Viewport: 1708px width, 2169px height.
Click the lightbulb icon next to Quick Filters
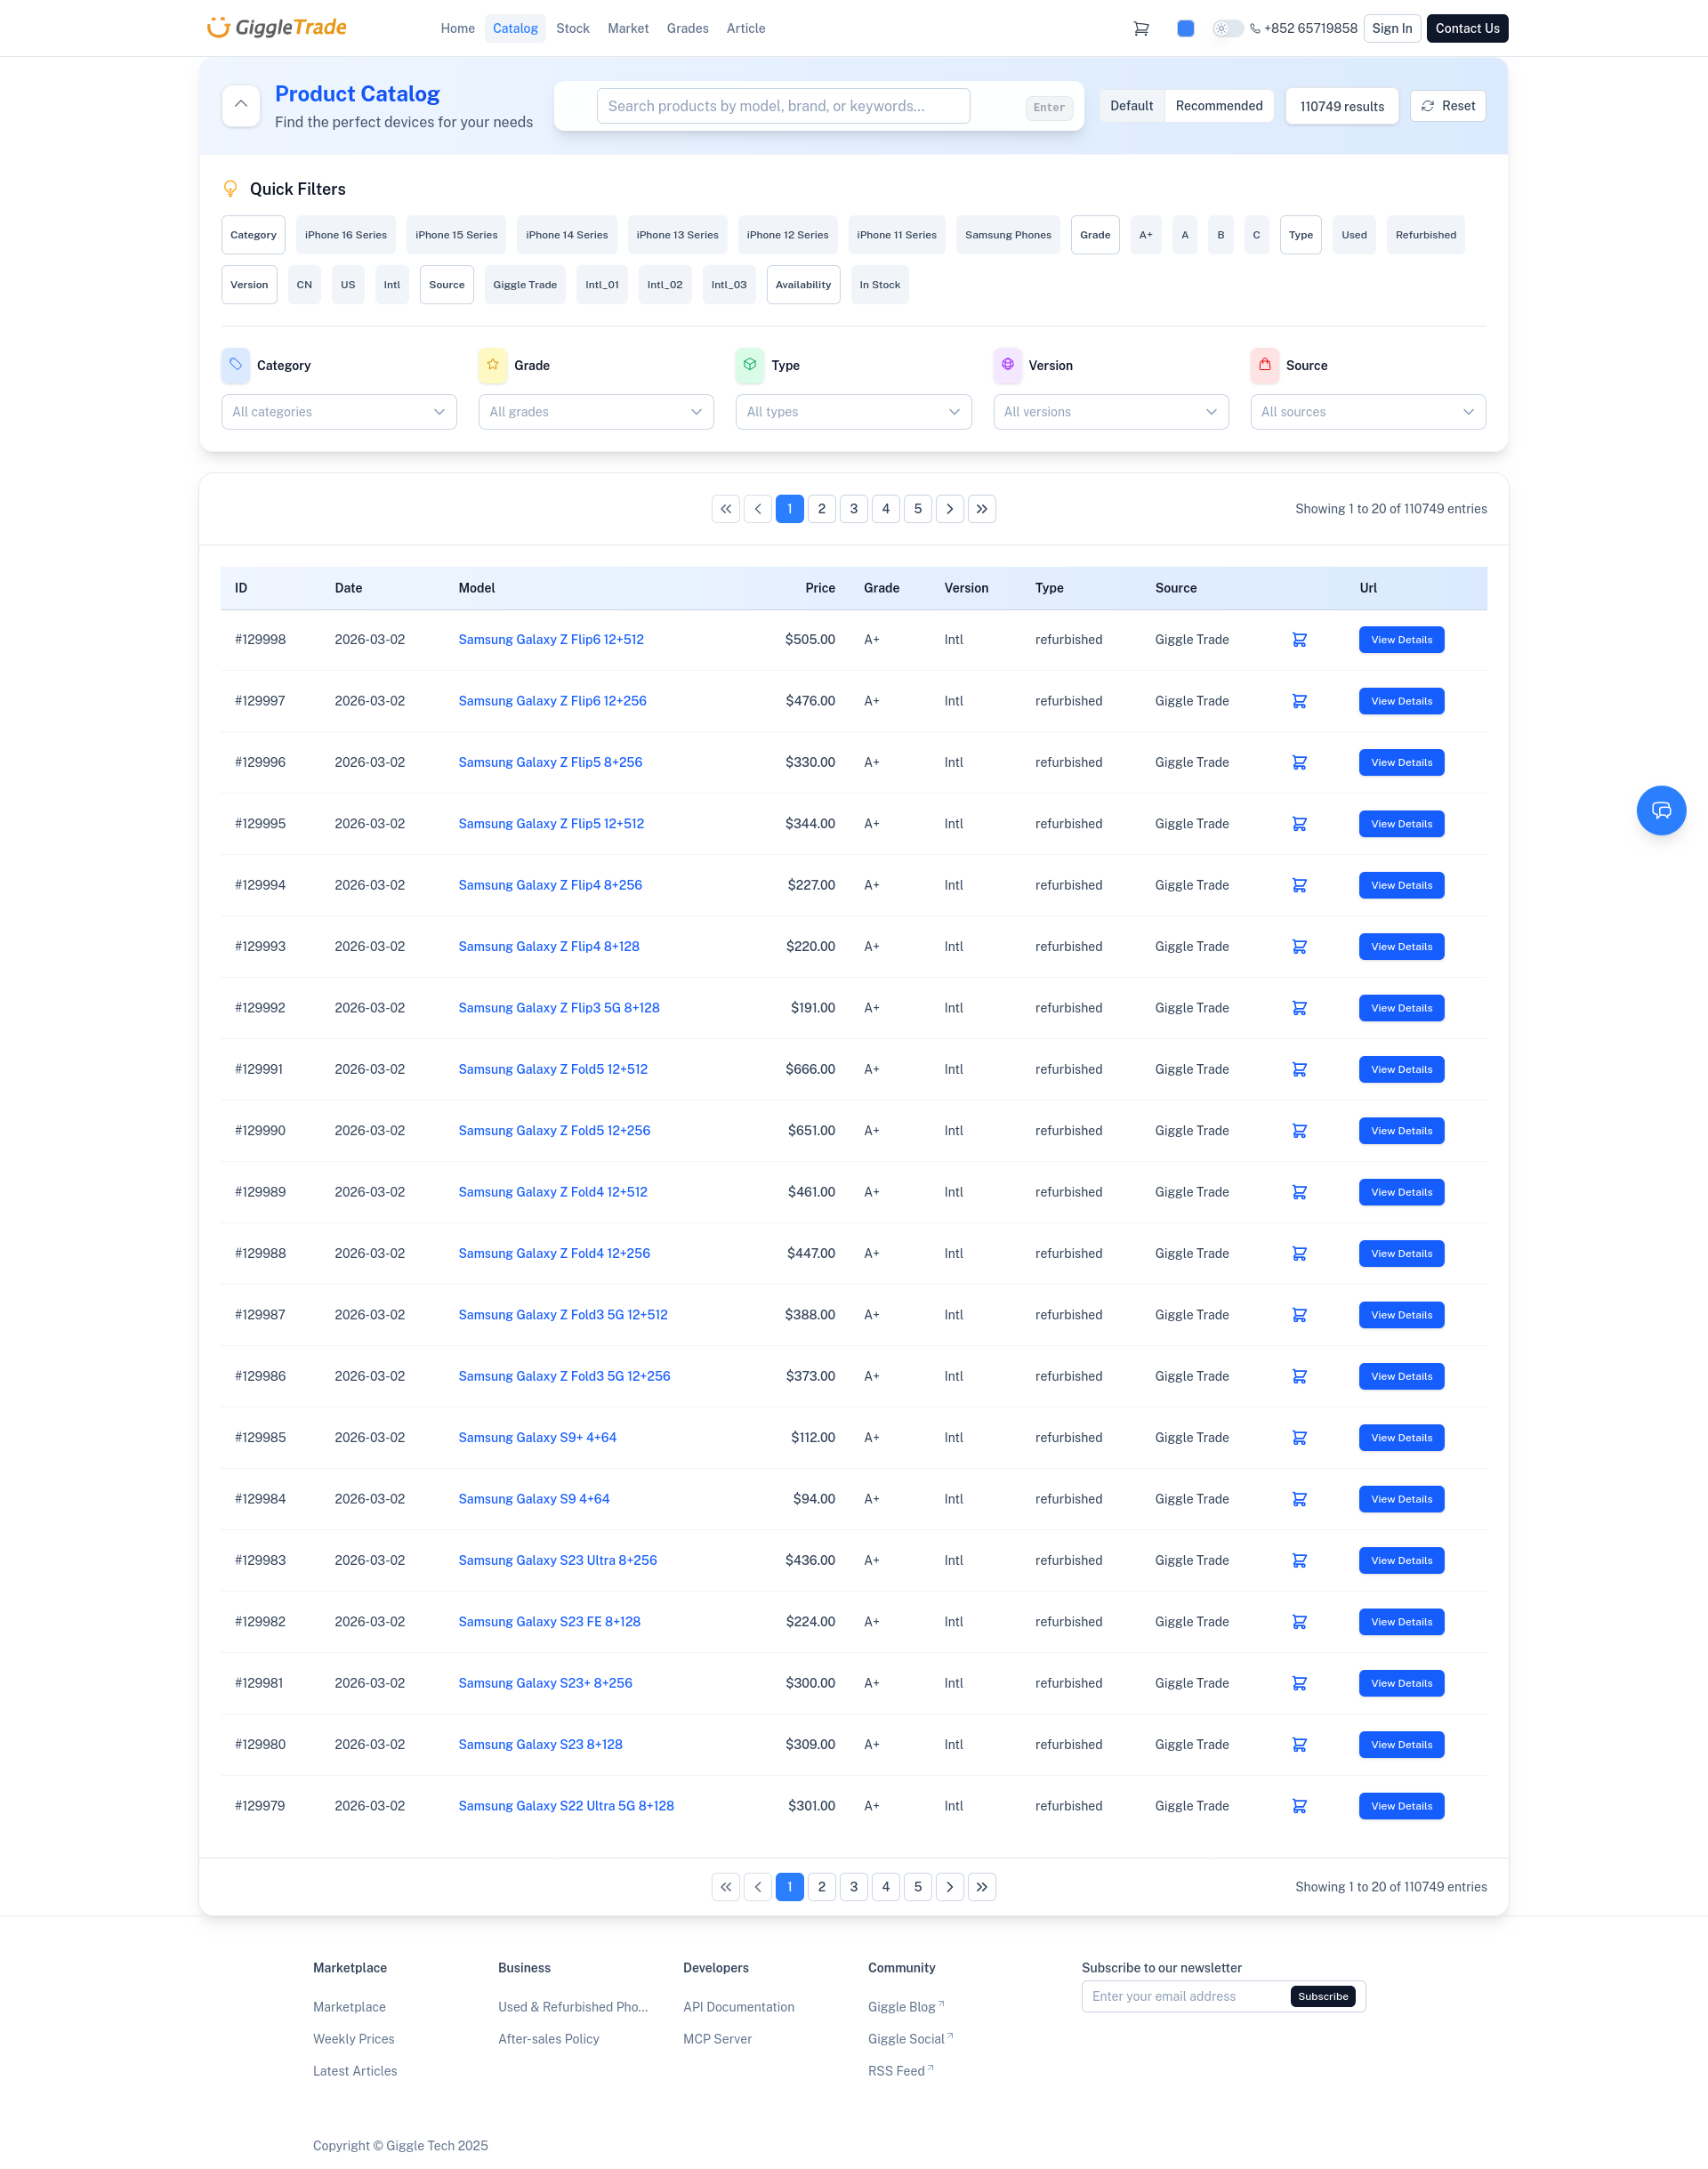pyautogui.click(x=230, y=188)
